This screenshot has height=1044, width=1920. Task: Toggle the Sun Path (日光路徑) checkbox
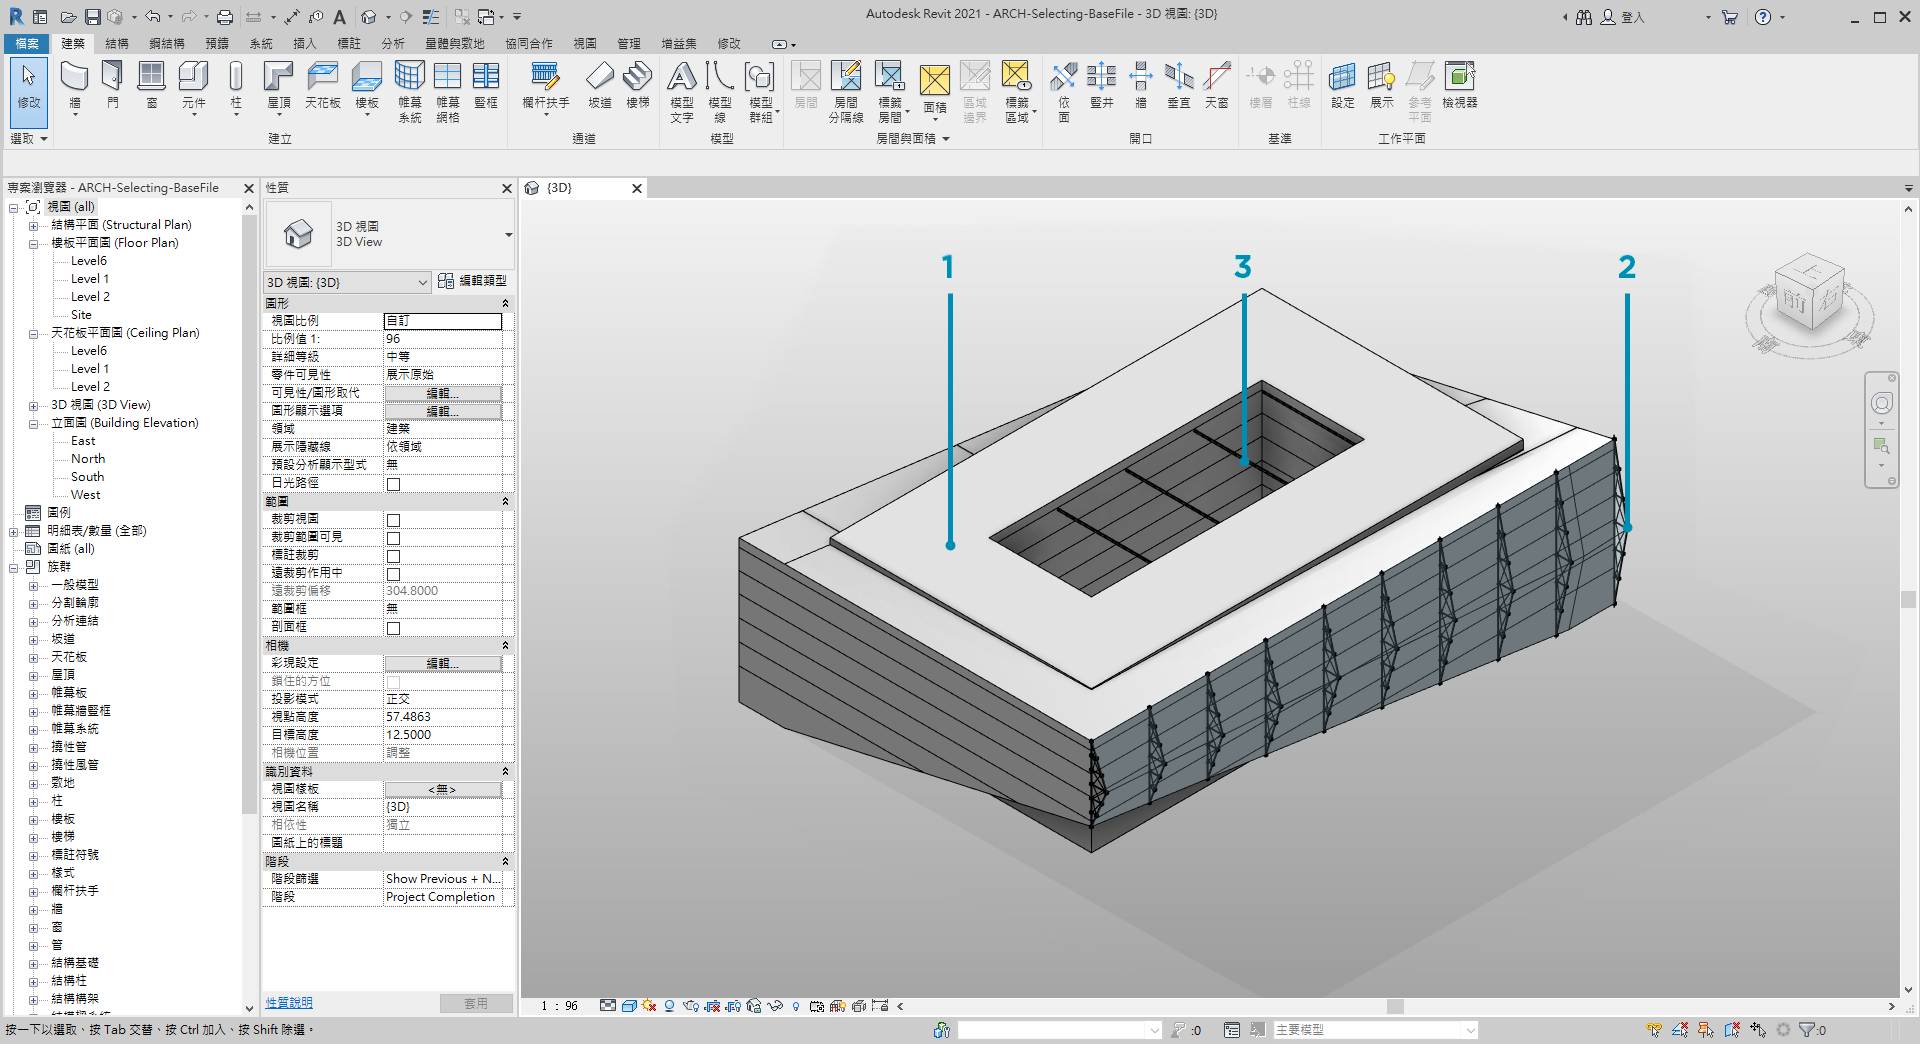click(x=394, y=484)
